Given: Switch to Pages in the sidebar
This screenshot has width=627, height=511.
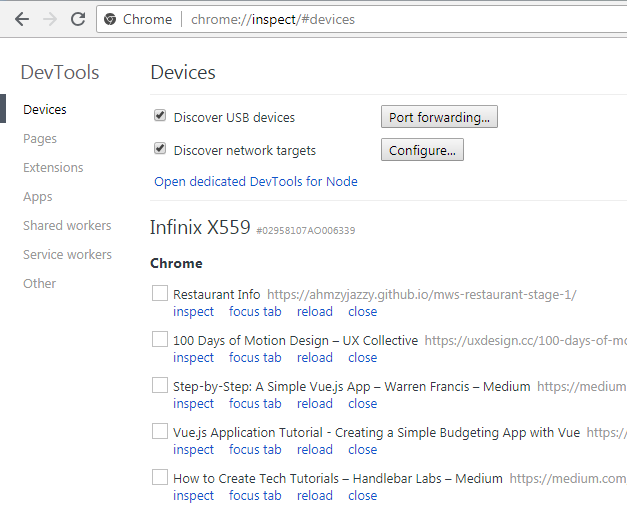Looking at the screenshot, I should tap(40, 139).
